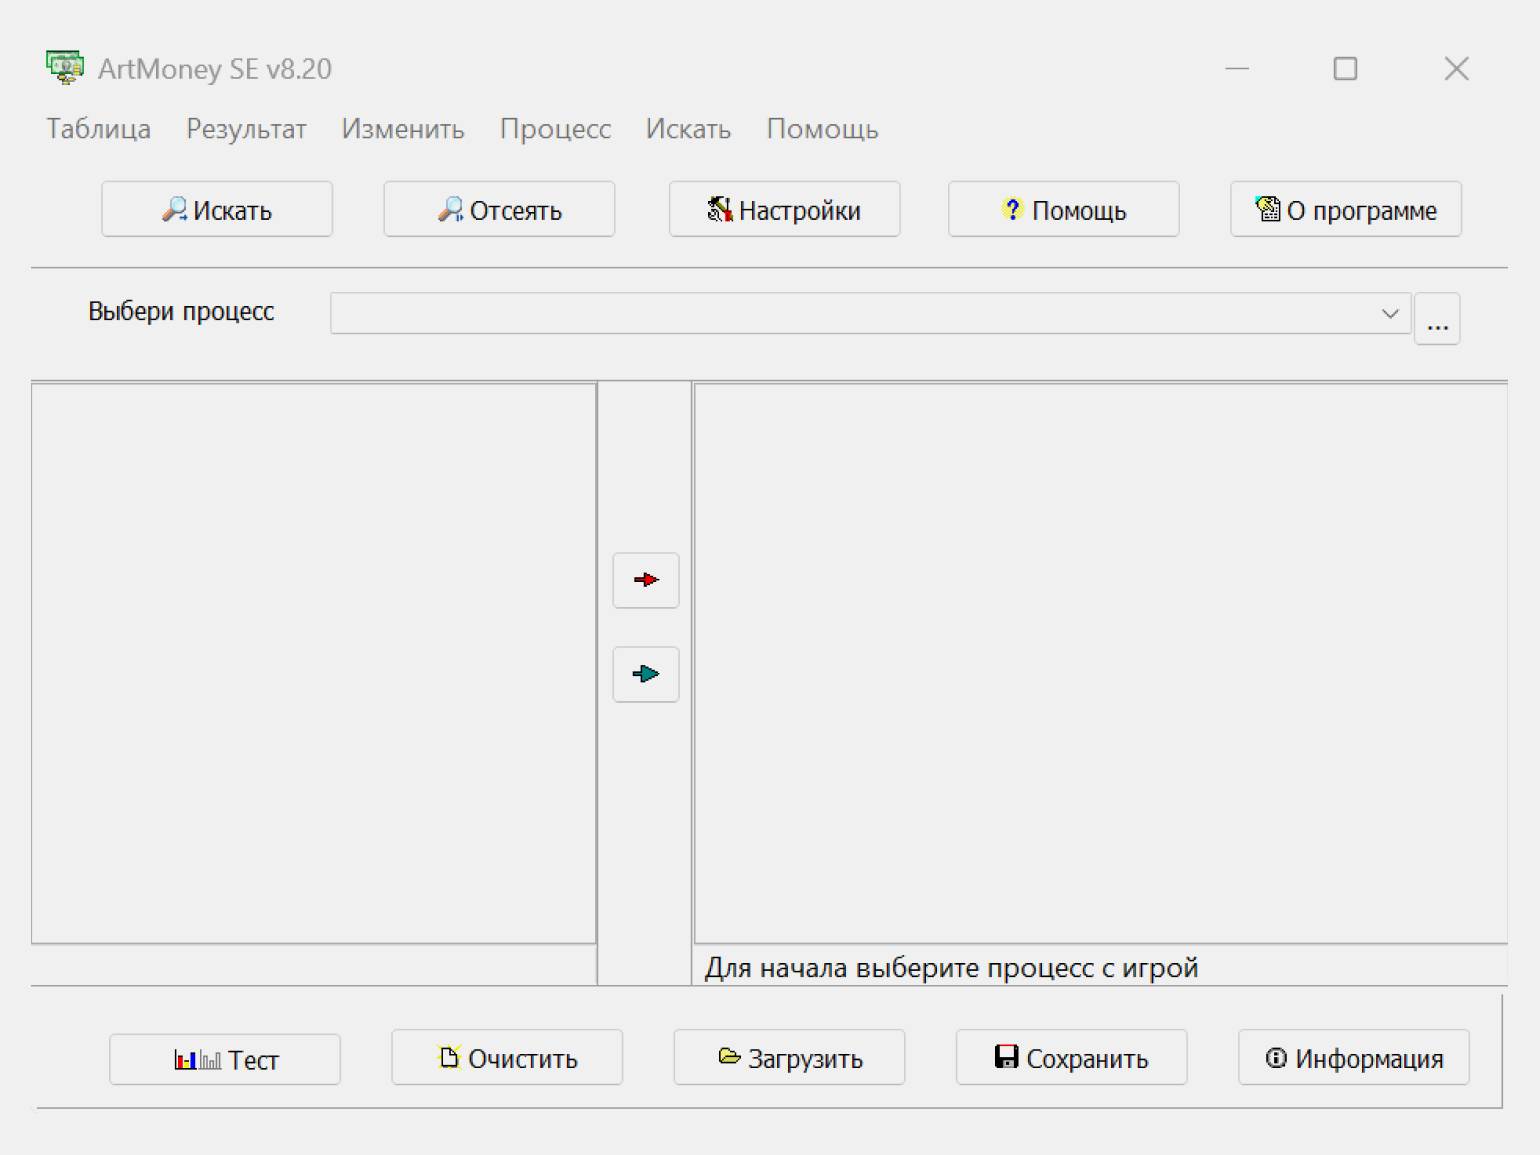Maximize the ArtMoney window

pos(1345,68)
